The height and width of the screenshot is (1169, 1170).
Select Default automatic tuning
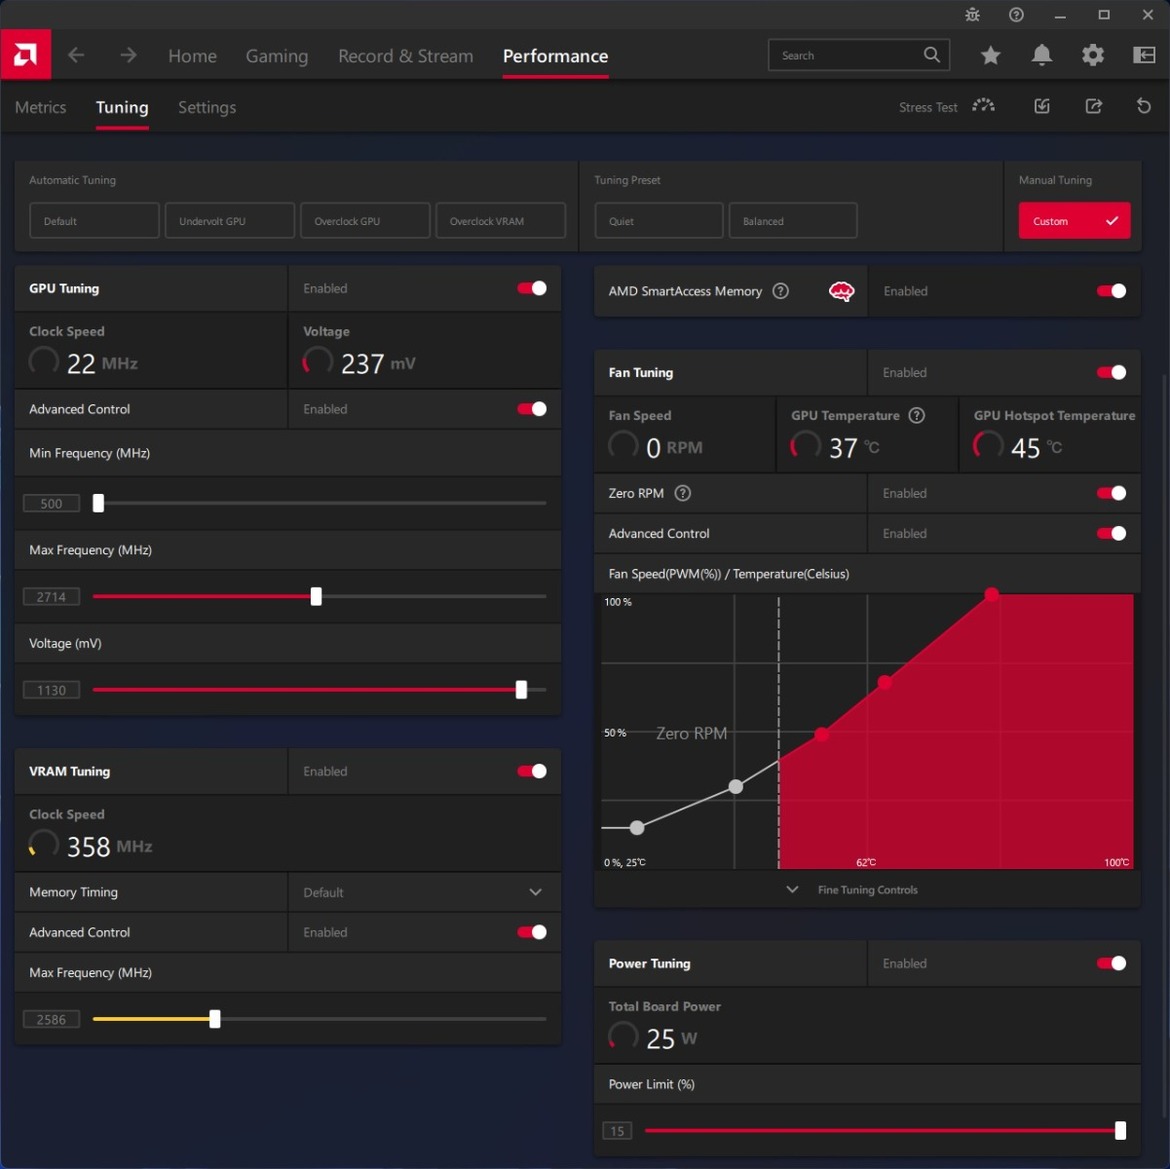[x=94, y=221]
